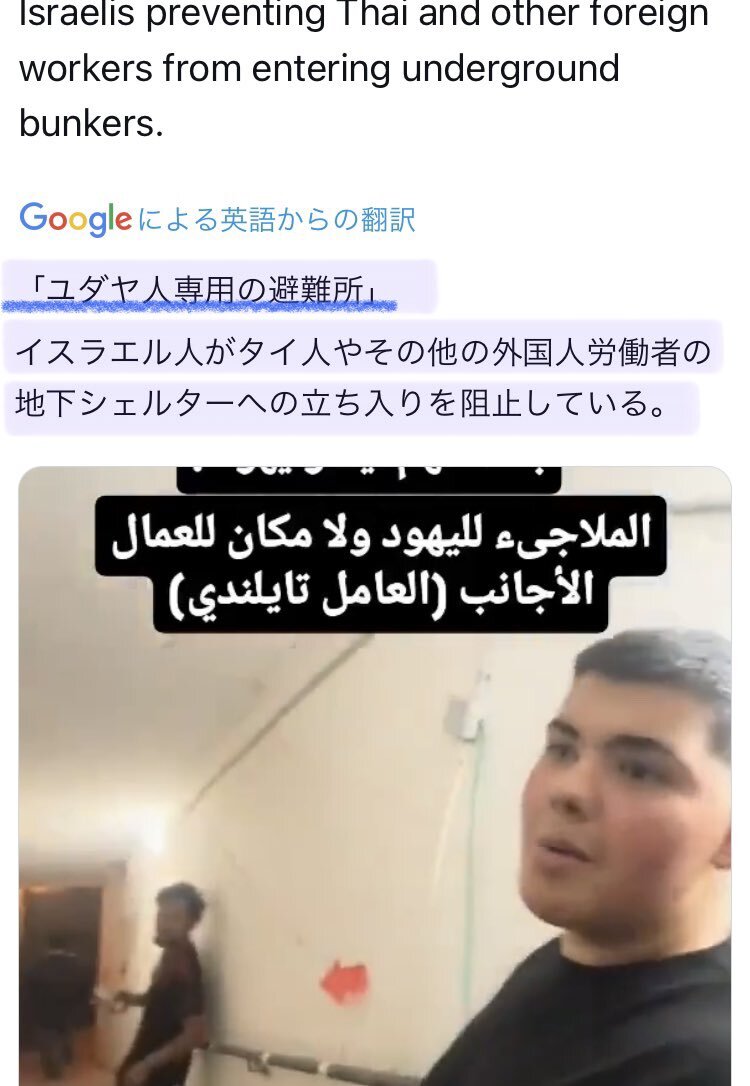This screenshot has width=750, height=1086.
Task: Tap the first line of the Arabic caption
Action: coord(381,534)
